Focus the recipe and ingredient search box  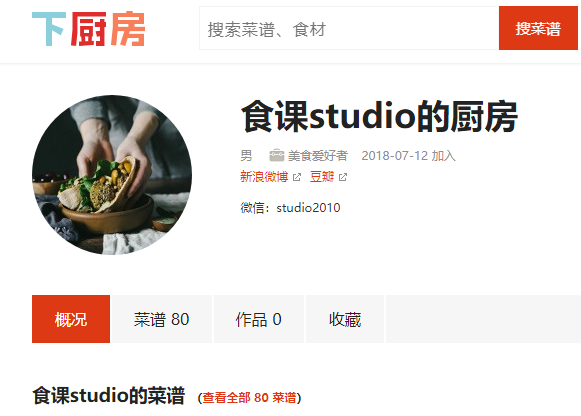coord(349,28)
